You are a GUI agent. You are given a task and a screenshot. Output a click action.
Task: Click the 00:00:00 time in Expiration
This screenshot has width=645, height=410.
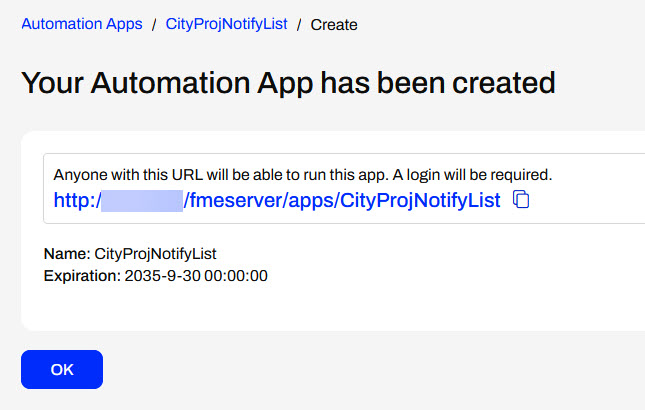point(236,274)
